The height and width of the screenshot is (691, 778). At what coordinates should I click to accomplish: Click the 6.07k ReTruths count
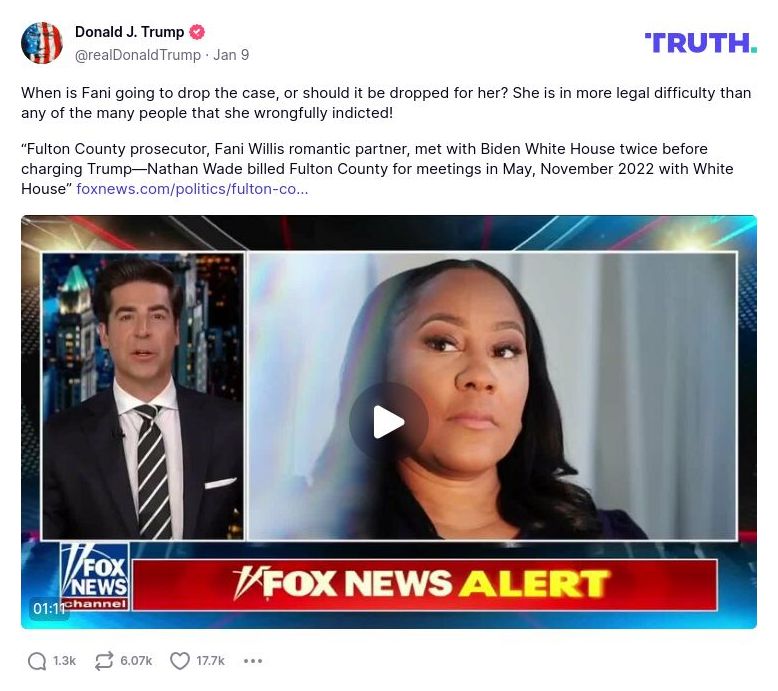136,661
